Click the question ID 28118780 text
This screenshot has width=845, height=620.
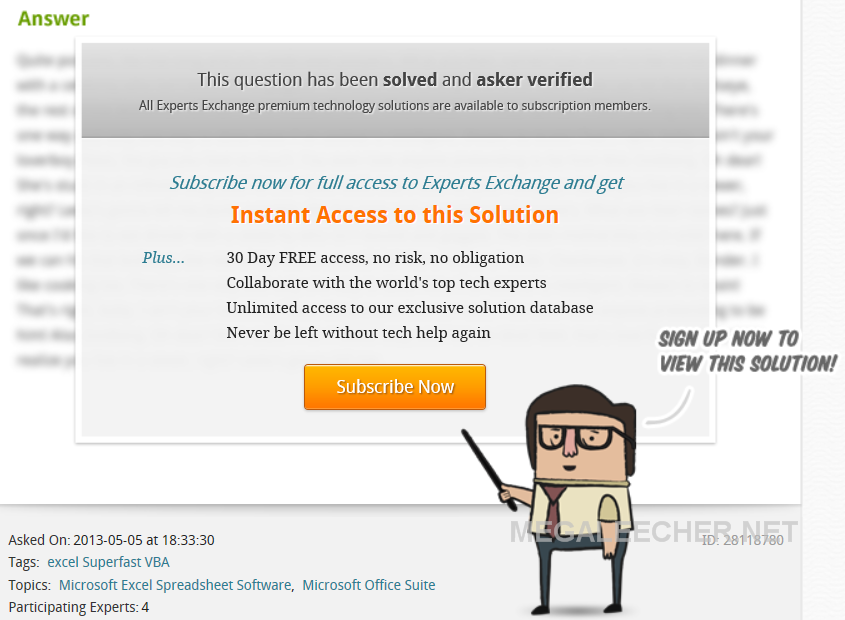coord(743,540)
